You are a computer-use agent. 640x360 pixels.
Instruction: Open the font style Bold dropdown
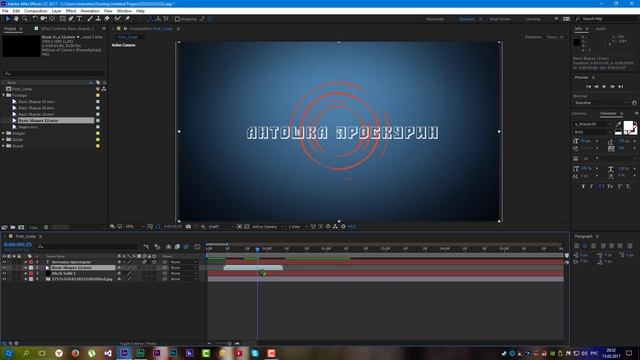[593, 132]
